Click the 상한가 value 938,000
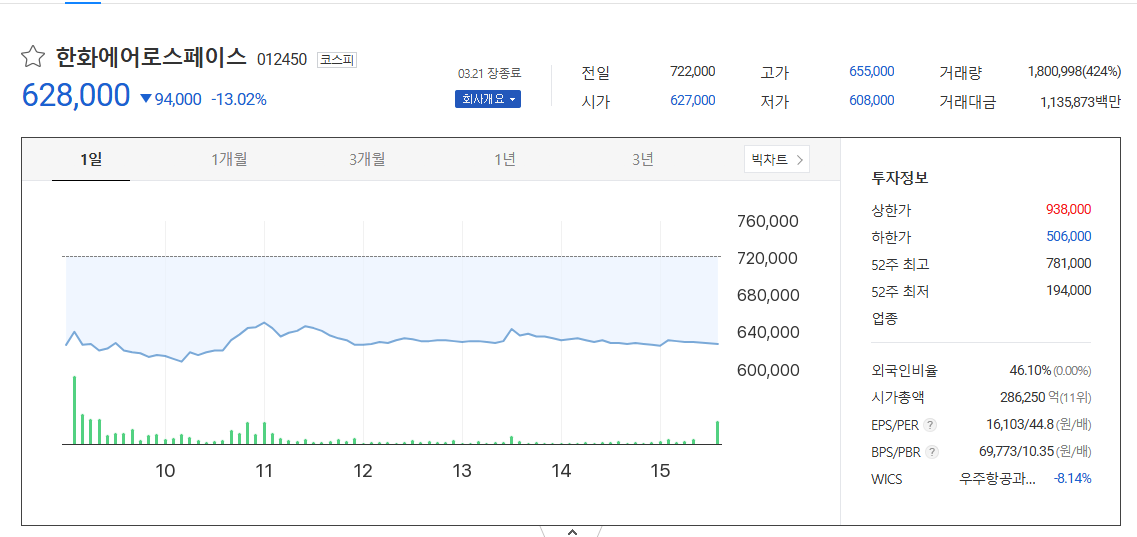Screen dimensions: 1137x537 1068,209
